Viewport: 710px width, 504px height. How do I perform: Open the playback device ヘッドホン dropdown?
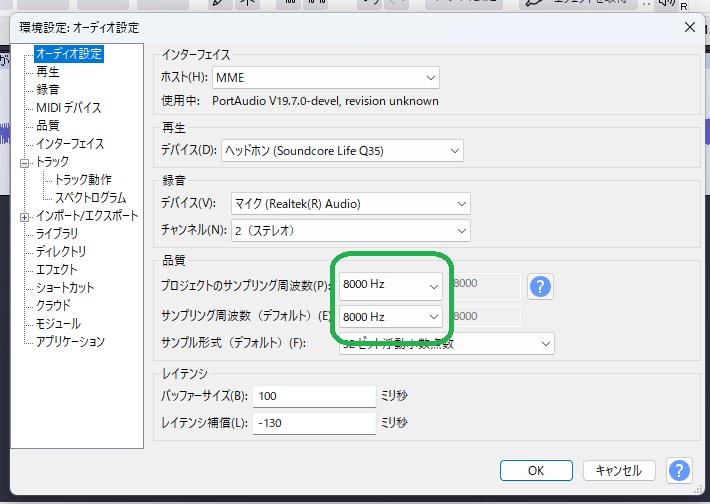point(342,151)
